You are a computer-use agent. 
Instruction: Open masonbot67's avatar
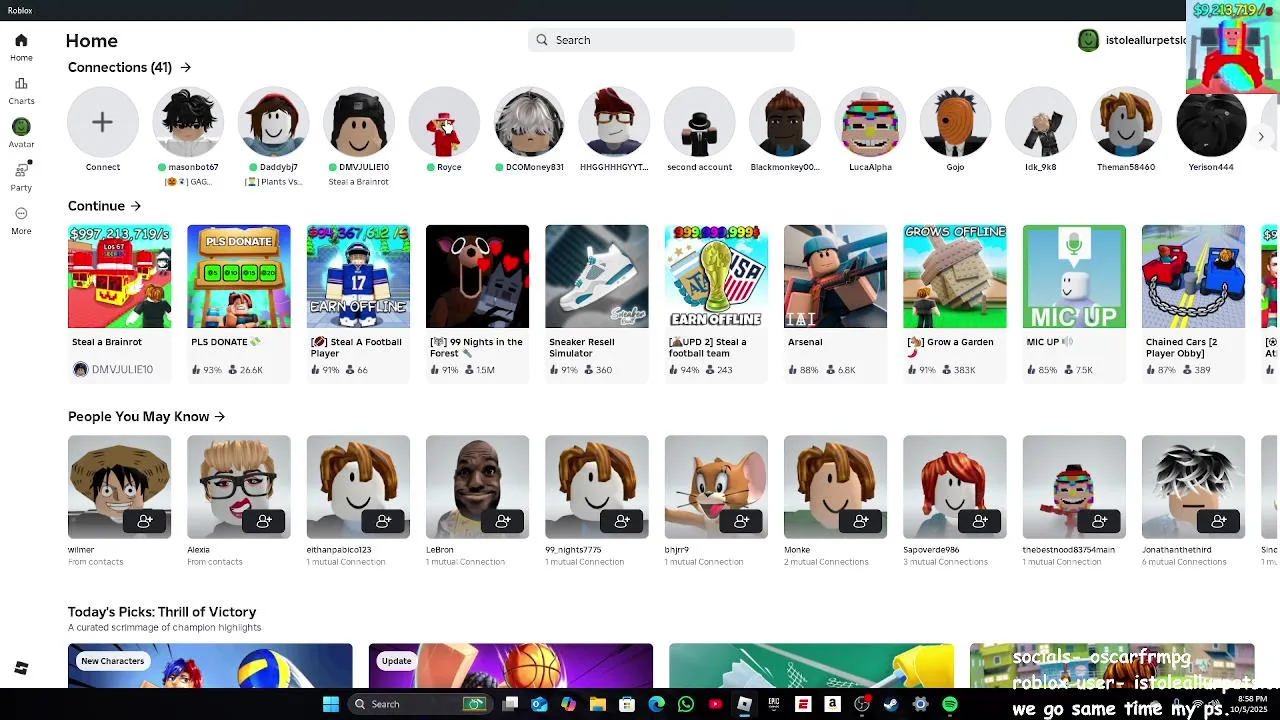pyautogui.click(x=188, y=122)
